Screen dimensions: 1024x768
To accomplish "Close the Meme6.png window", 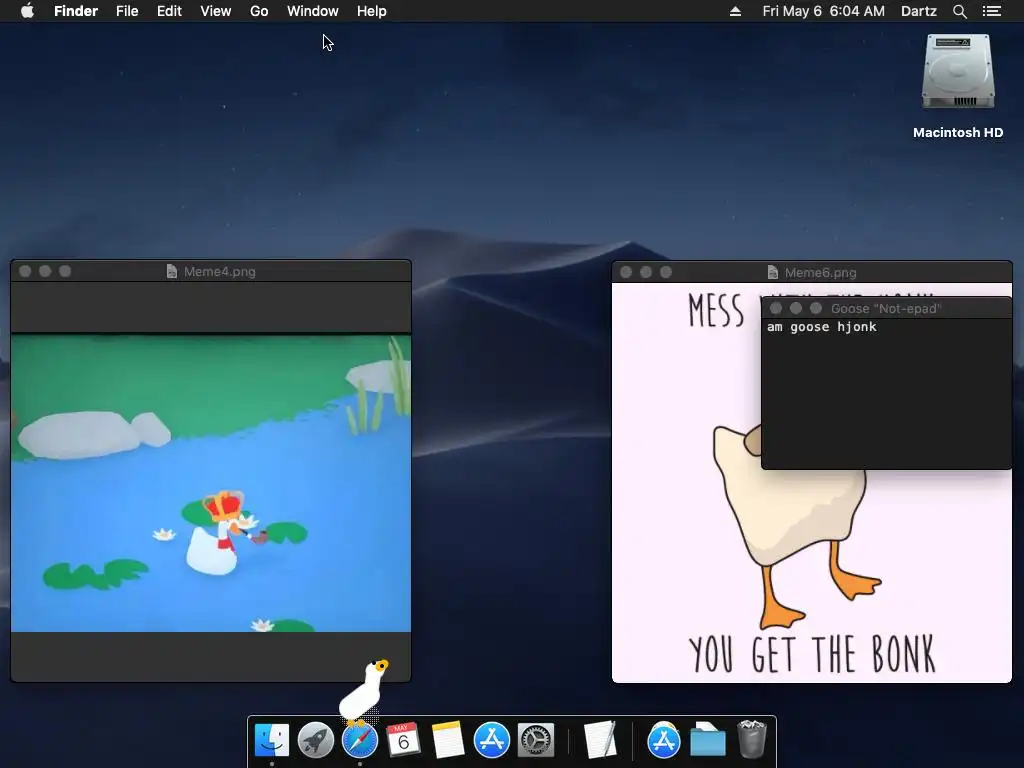I will (626, 272).
